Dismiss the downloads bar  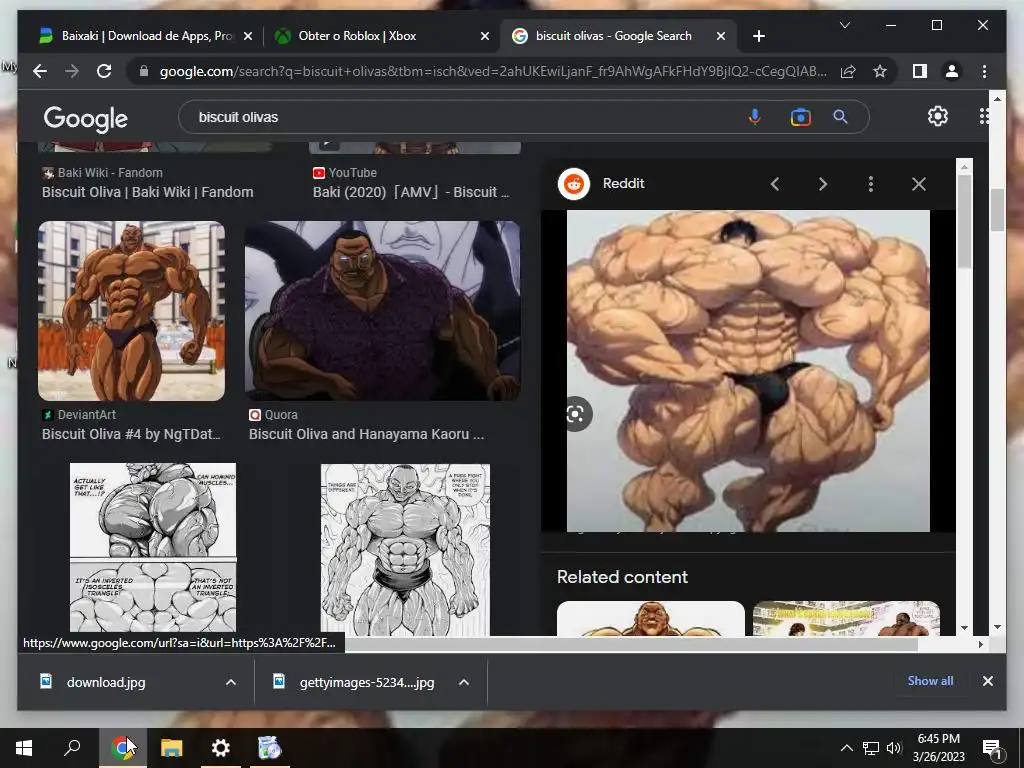[987, 681]
